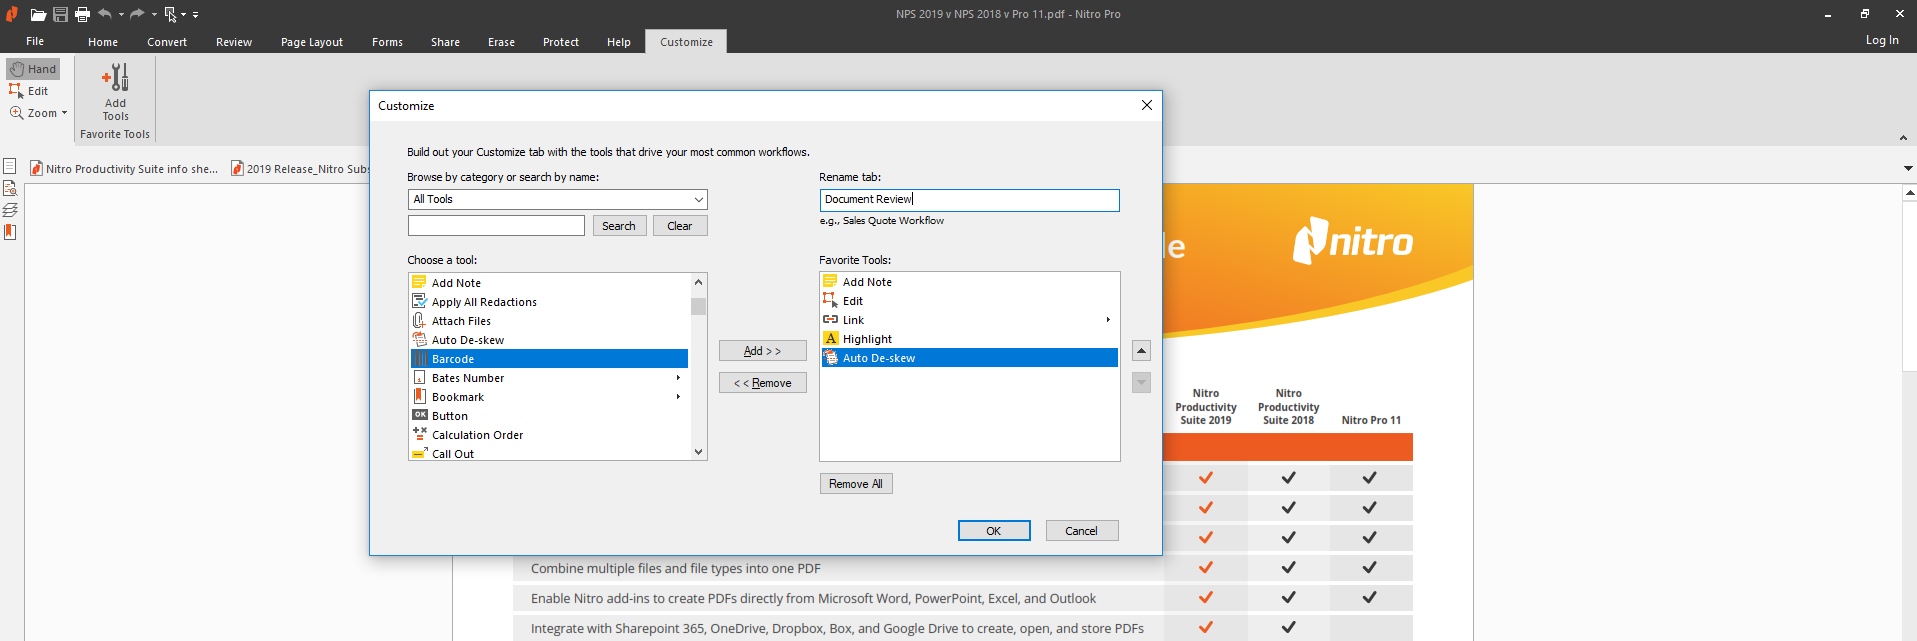Click the Add >> button

point(762,351)
